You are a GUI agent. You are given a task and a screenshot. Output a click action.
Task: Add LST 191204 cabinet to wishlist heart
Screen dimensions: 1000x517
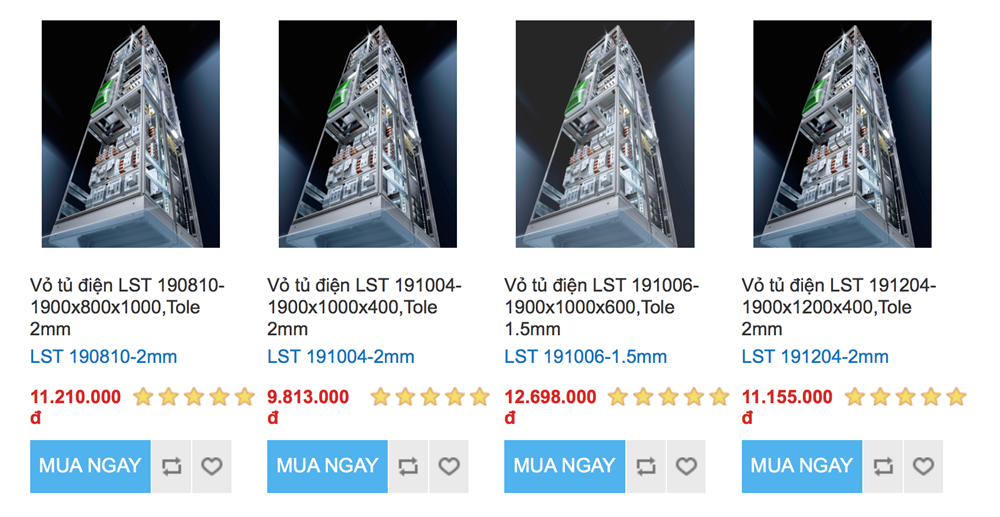923,466
